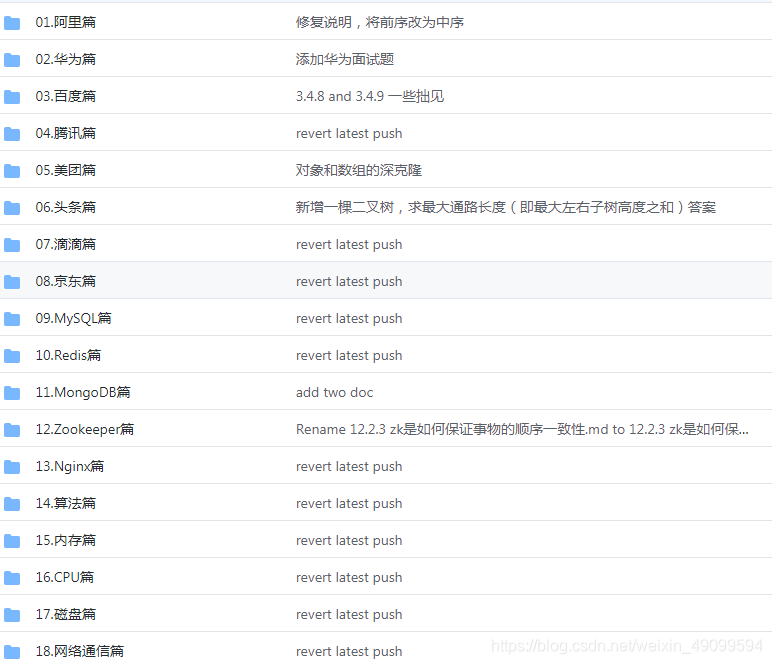Click Rename 12.2.3 commit message on Zookeeper row
This screenshot has height=664, width=772.
click(x=522, y=429)
